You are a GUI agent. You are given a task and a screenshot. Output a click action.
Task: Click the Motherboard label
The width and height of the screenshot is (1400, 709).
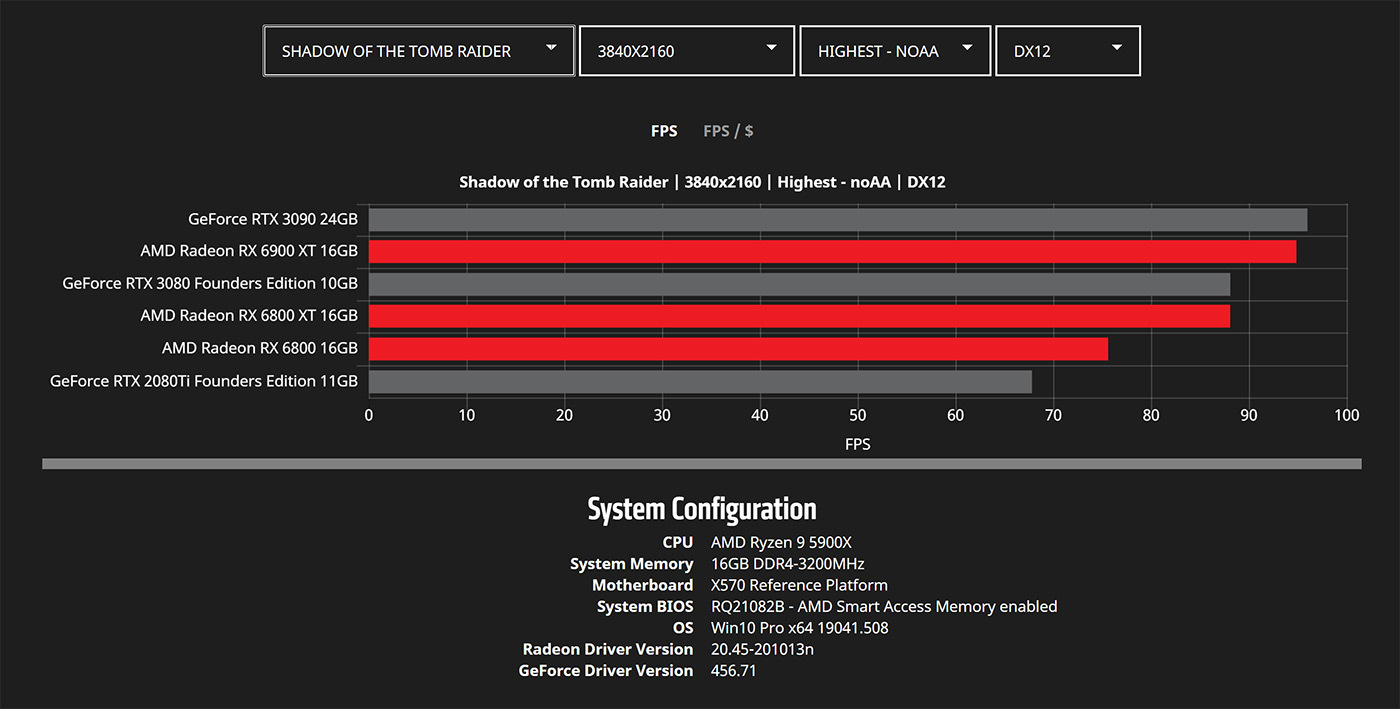pyautogui.click(x=642, y=585)
